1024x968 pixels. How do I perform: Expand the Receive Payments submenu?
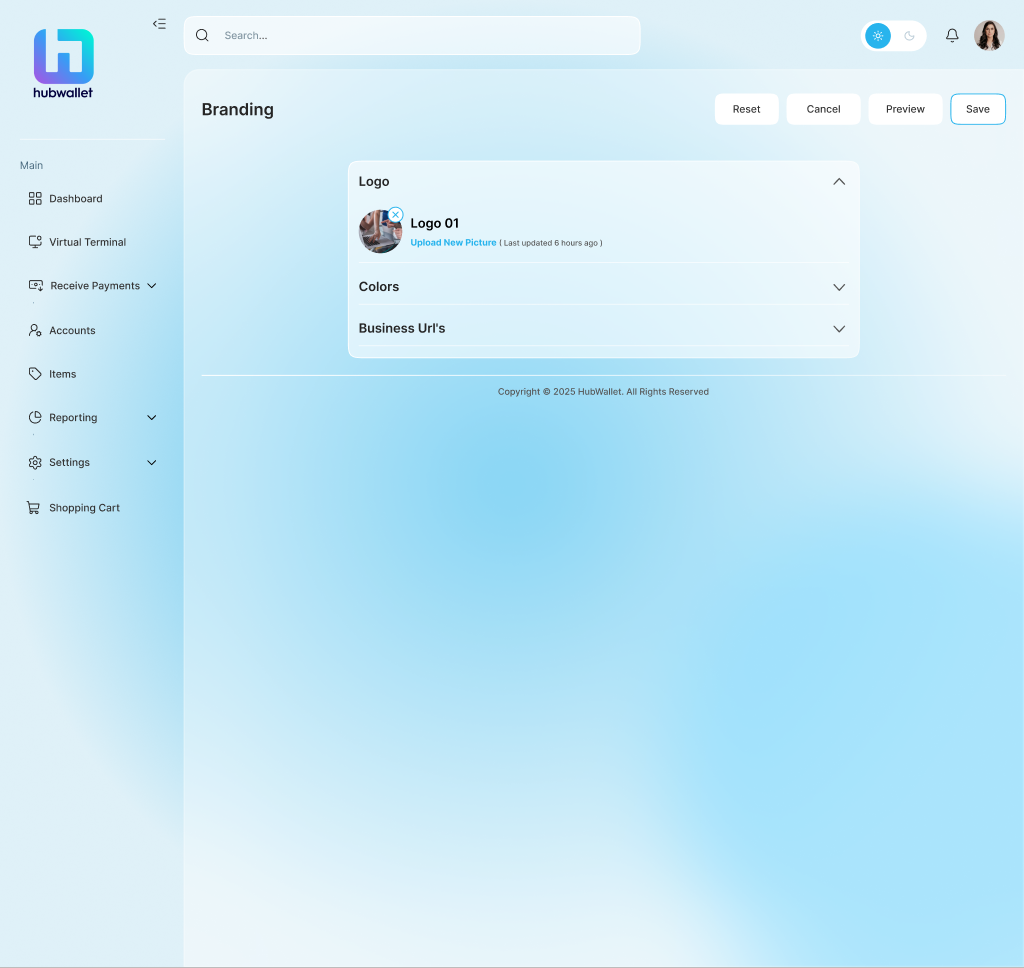pos(152,286)
